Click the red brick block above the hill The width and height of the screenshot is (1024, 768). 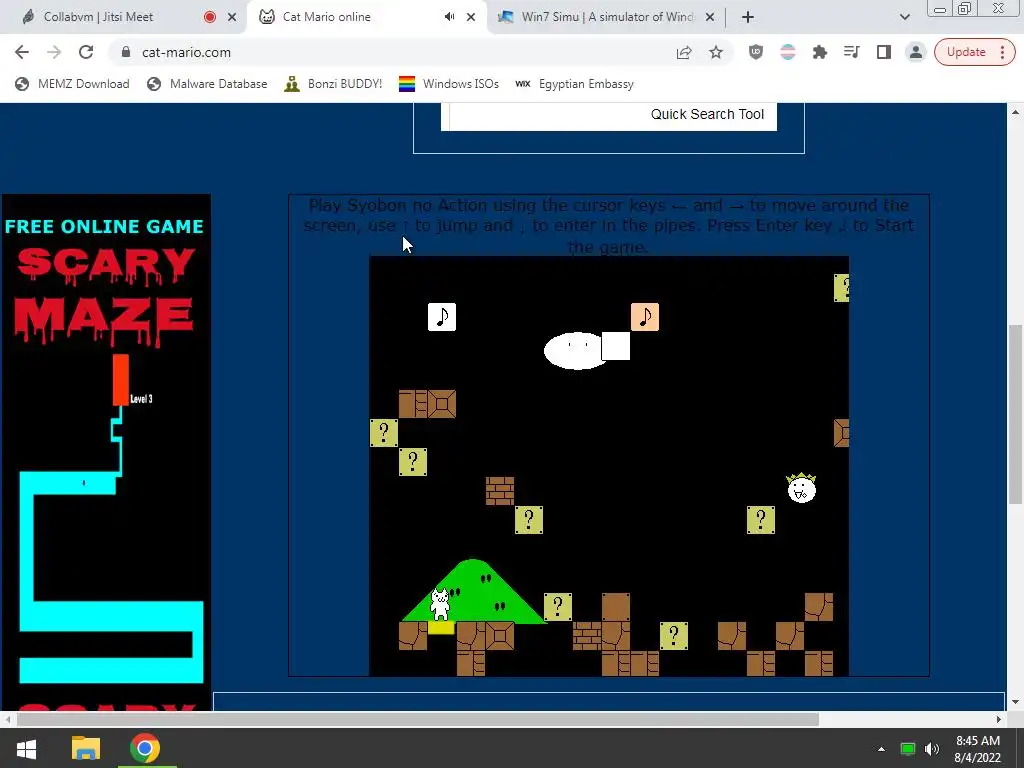click(500, 491)
